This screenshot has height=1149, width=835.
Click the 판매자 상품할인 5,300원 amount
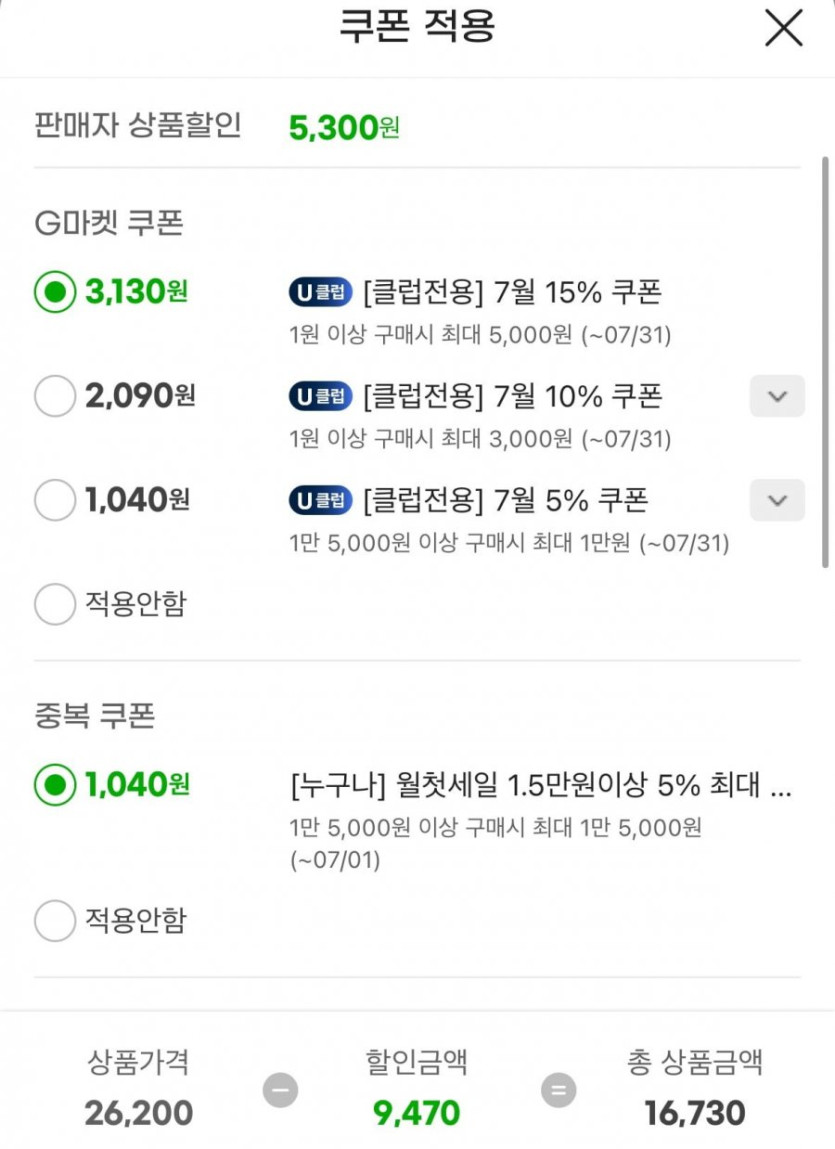(344, 128)
